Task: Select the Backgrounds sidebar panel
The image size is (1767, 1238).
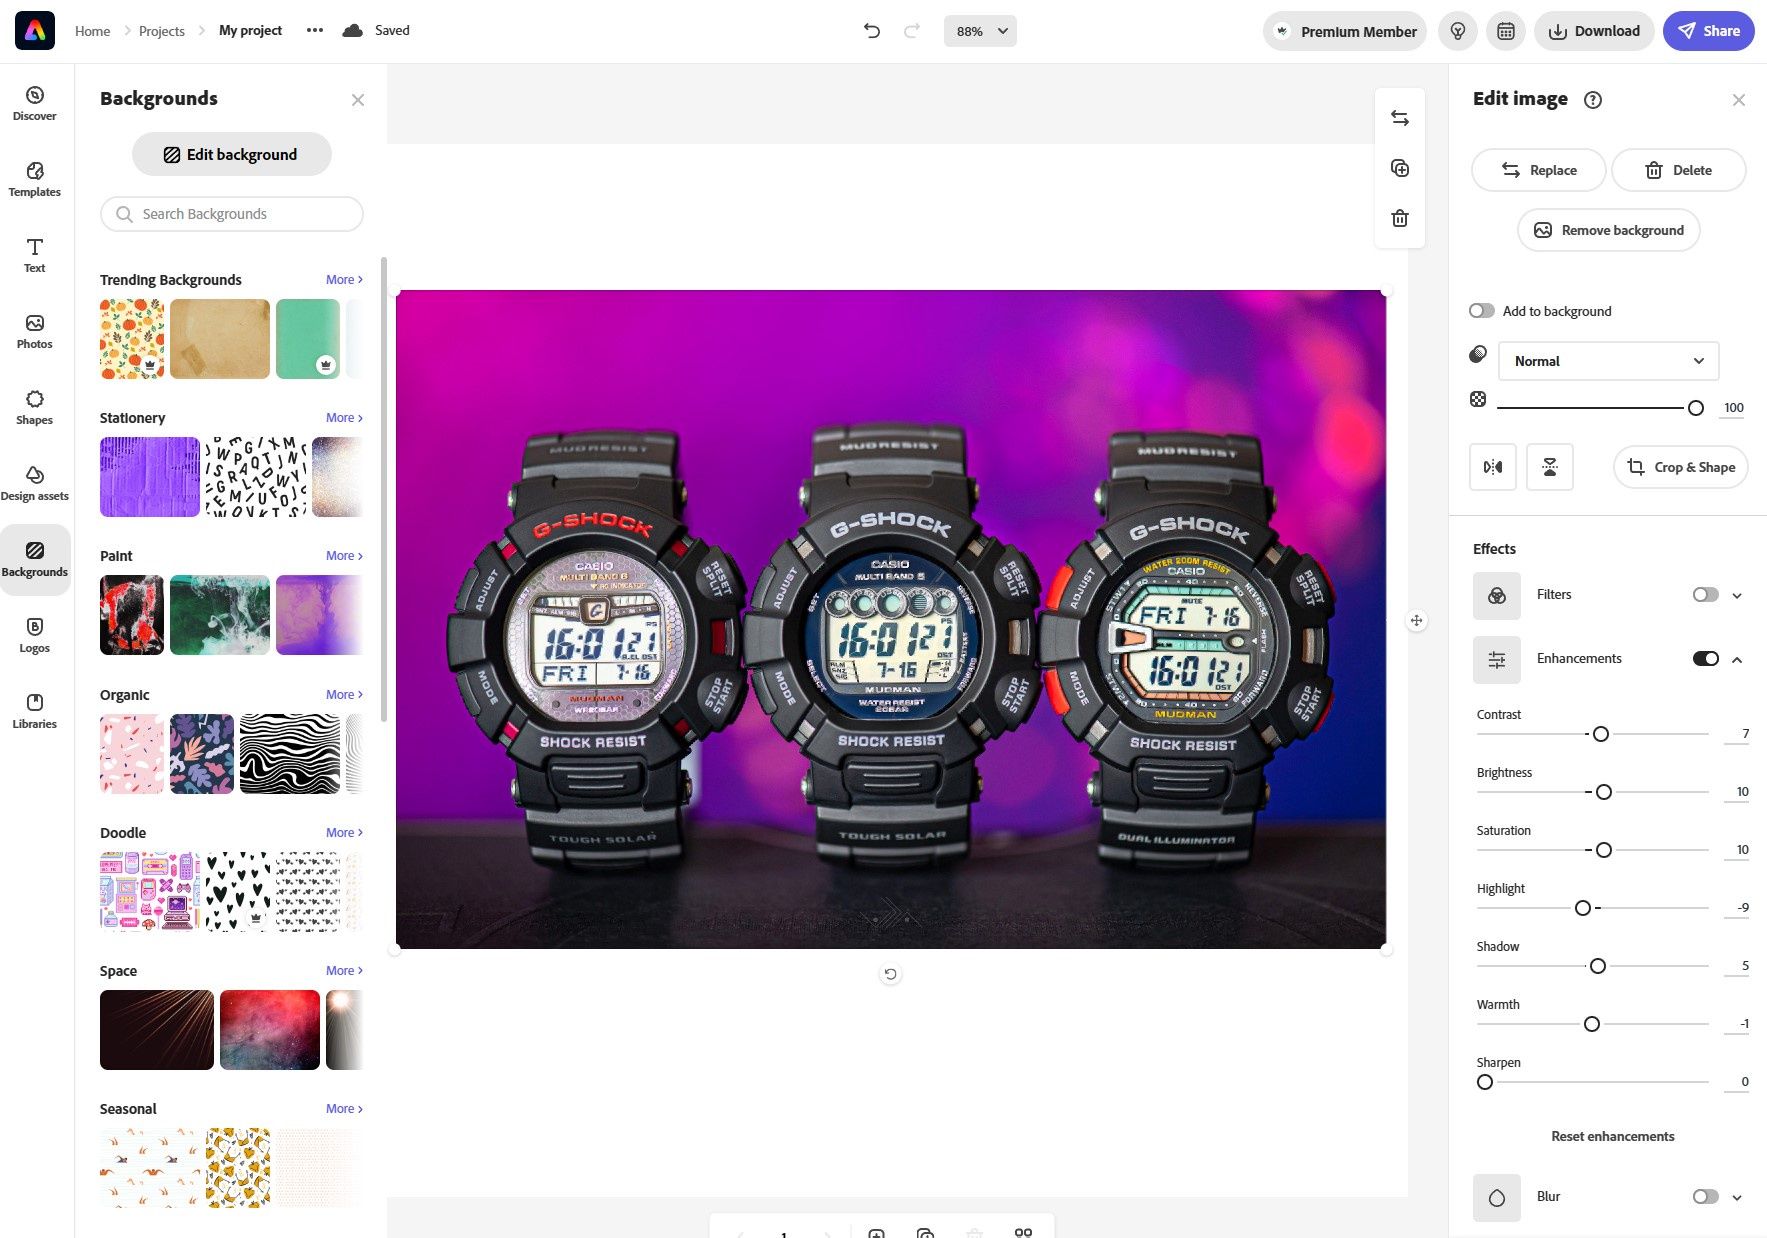Action: pos(35,559)
